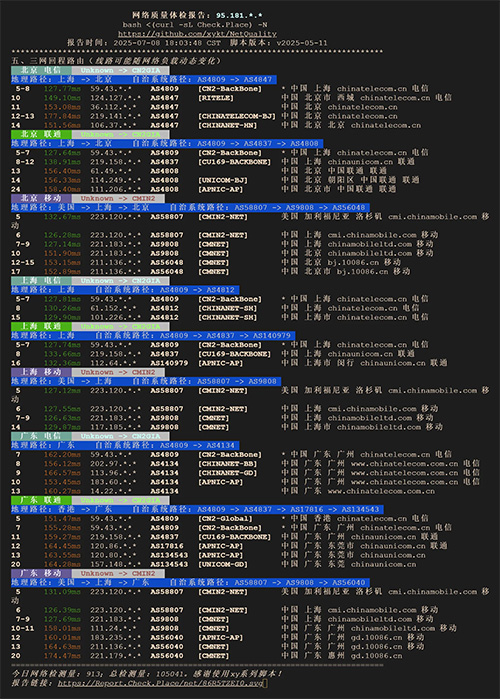Screen dimensions: 500x699
Task: Select the 广东 电信 section label
Action: coord(41,436)
